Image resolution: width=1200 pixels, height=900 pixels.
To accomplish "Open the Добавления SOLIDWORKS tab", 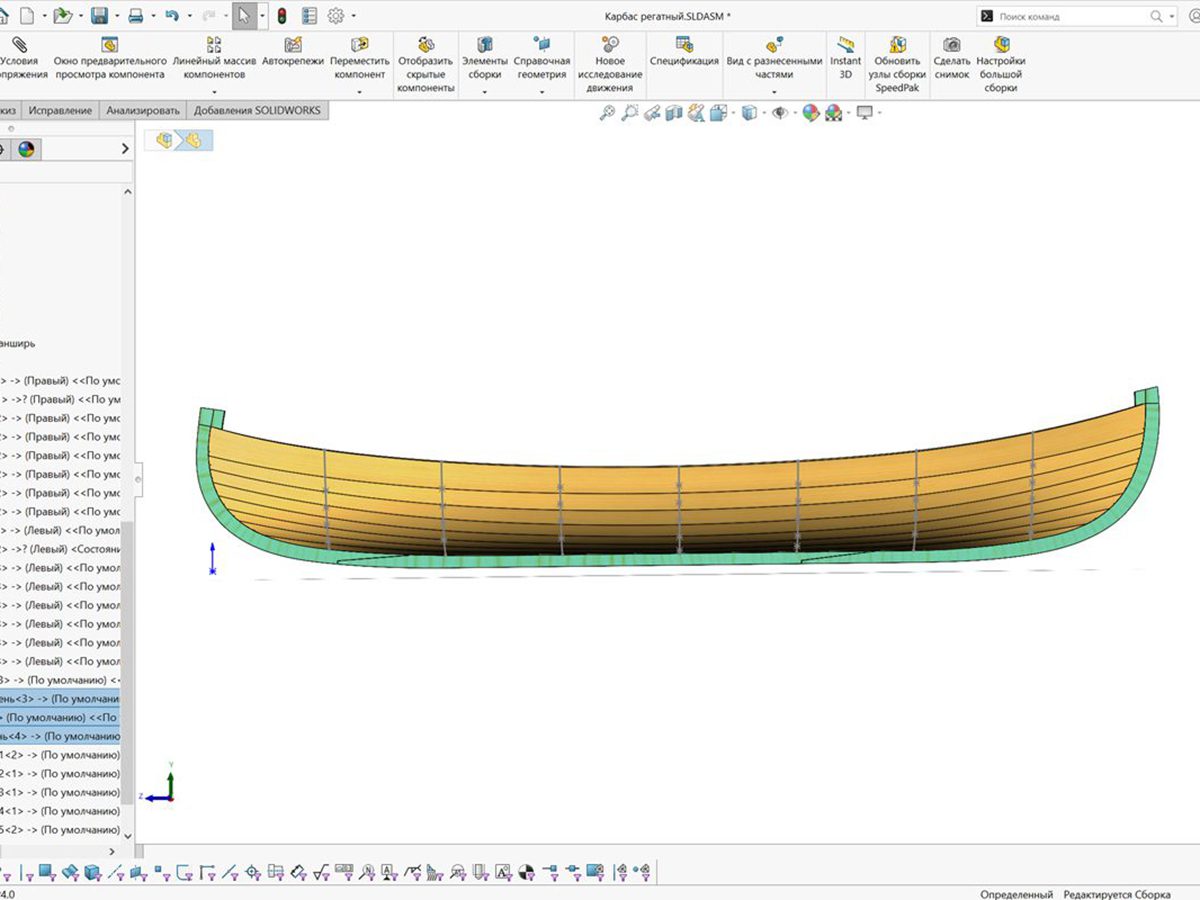I will [257, 111].
